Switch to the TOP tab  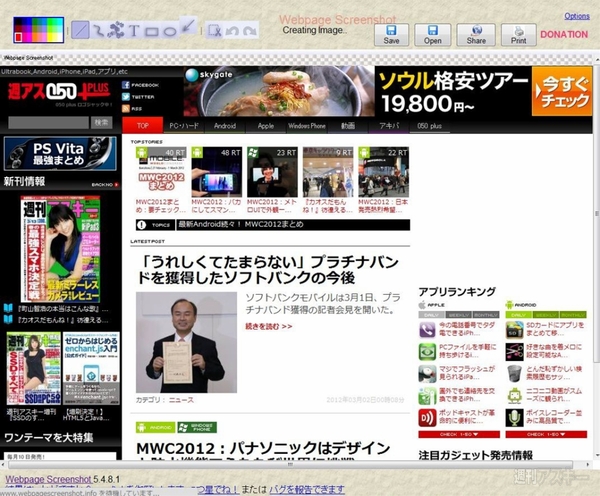click(x=143, y=126)
